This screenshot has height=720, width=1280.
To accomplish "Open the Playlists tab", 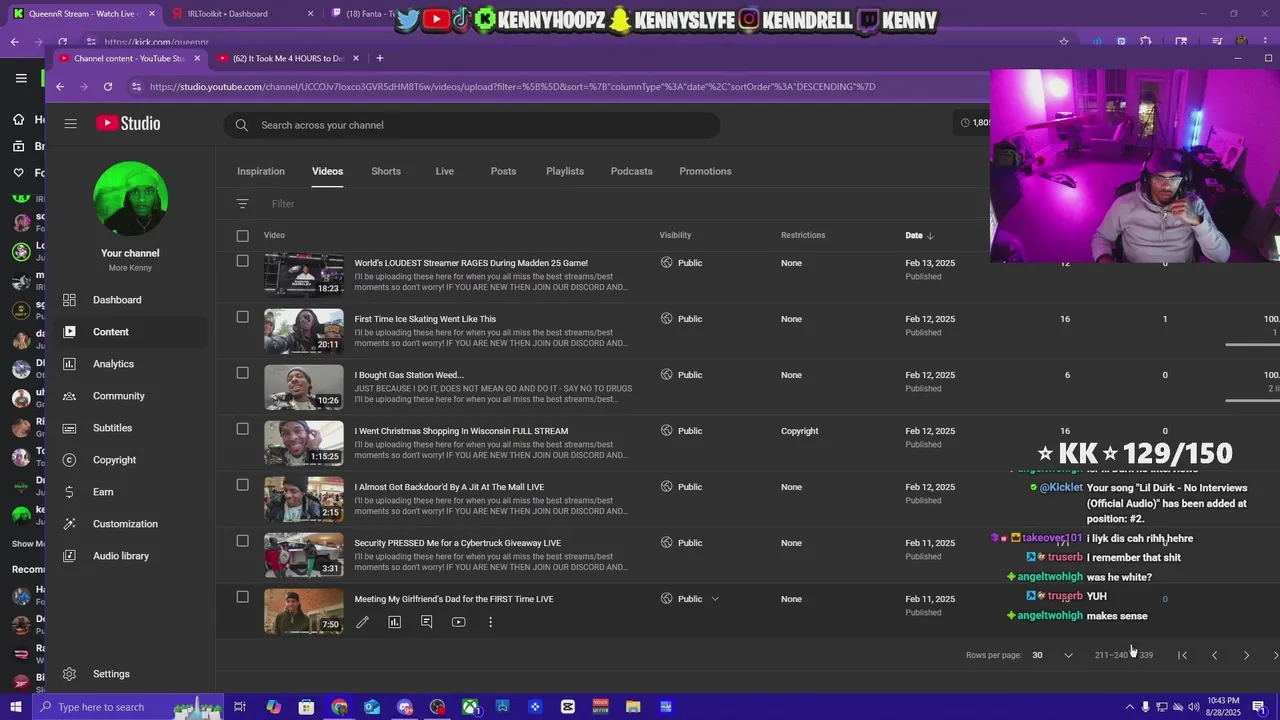I will (x=565, y=171).
